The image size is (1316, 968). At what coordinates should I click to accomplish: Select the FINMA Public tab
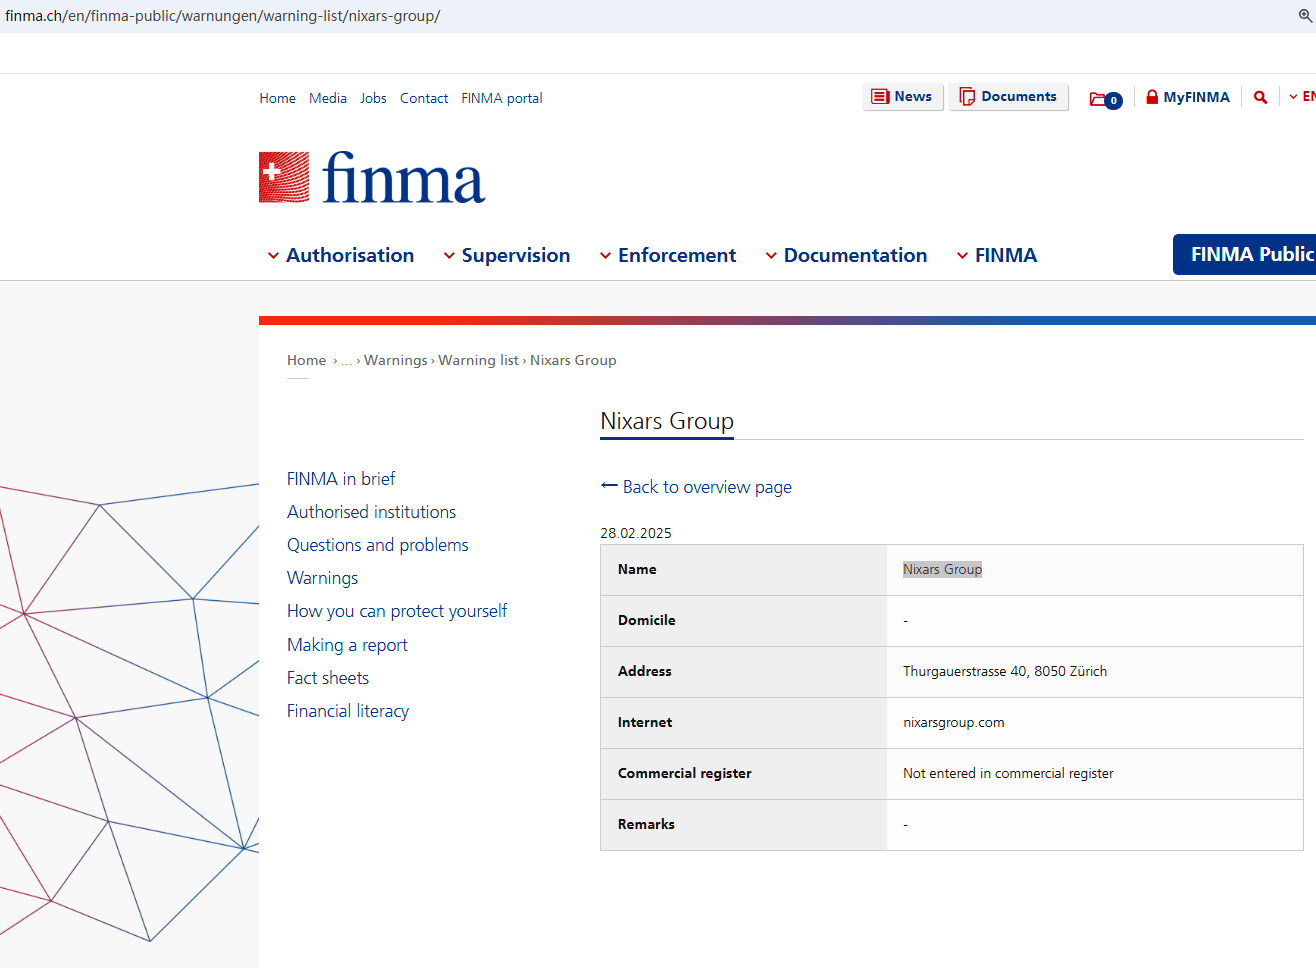click(x=1244, y=255)
